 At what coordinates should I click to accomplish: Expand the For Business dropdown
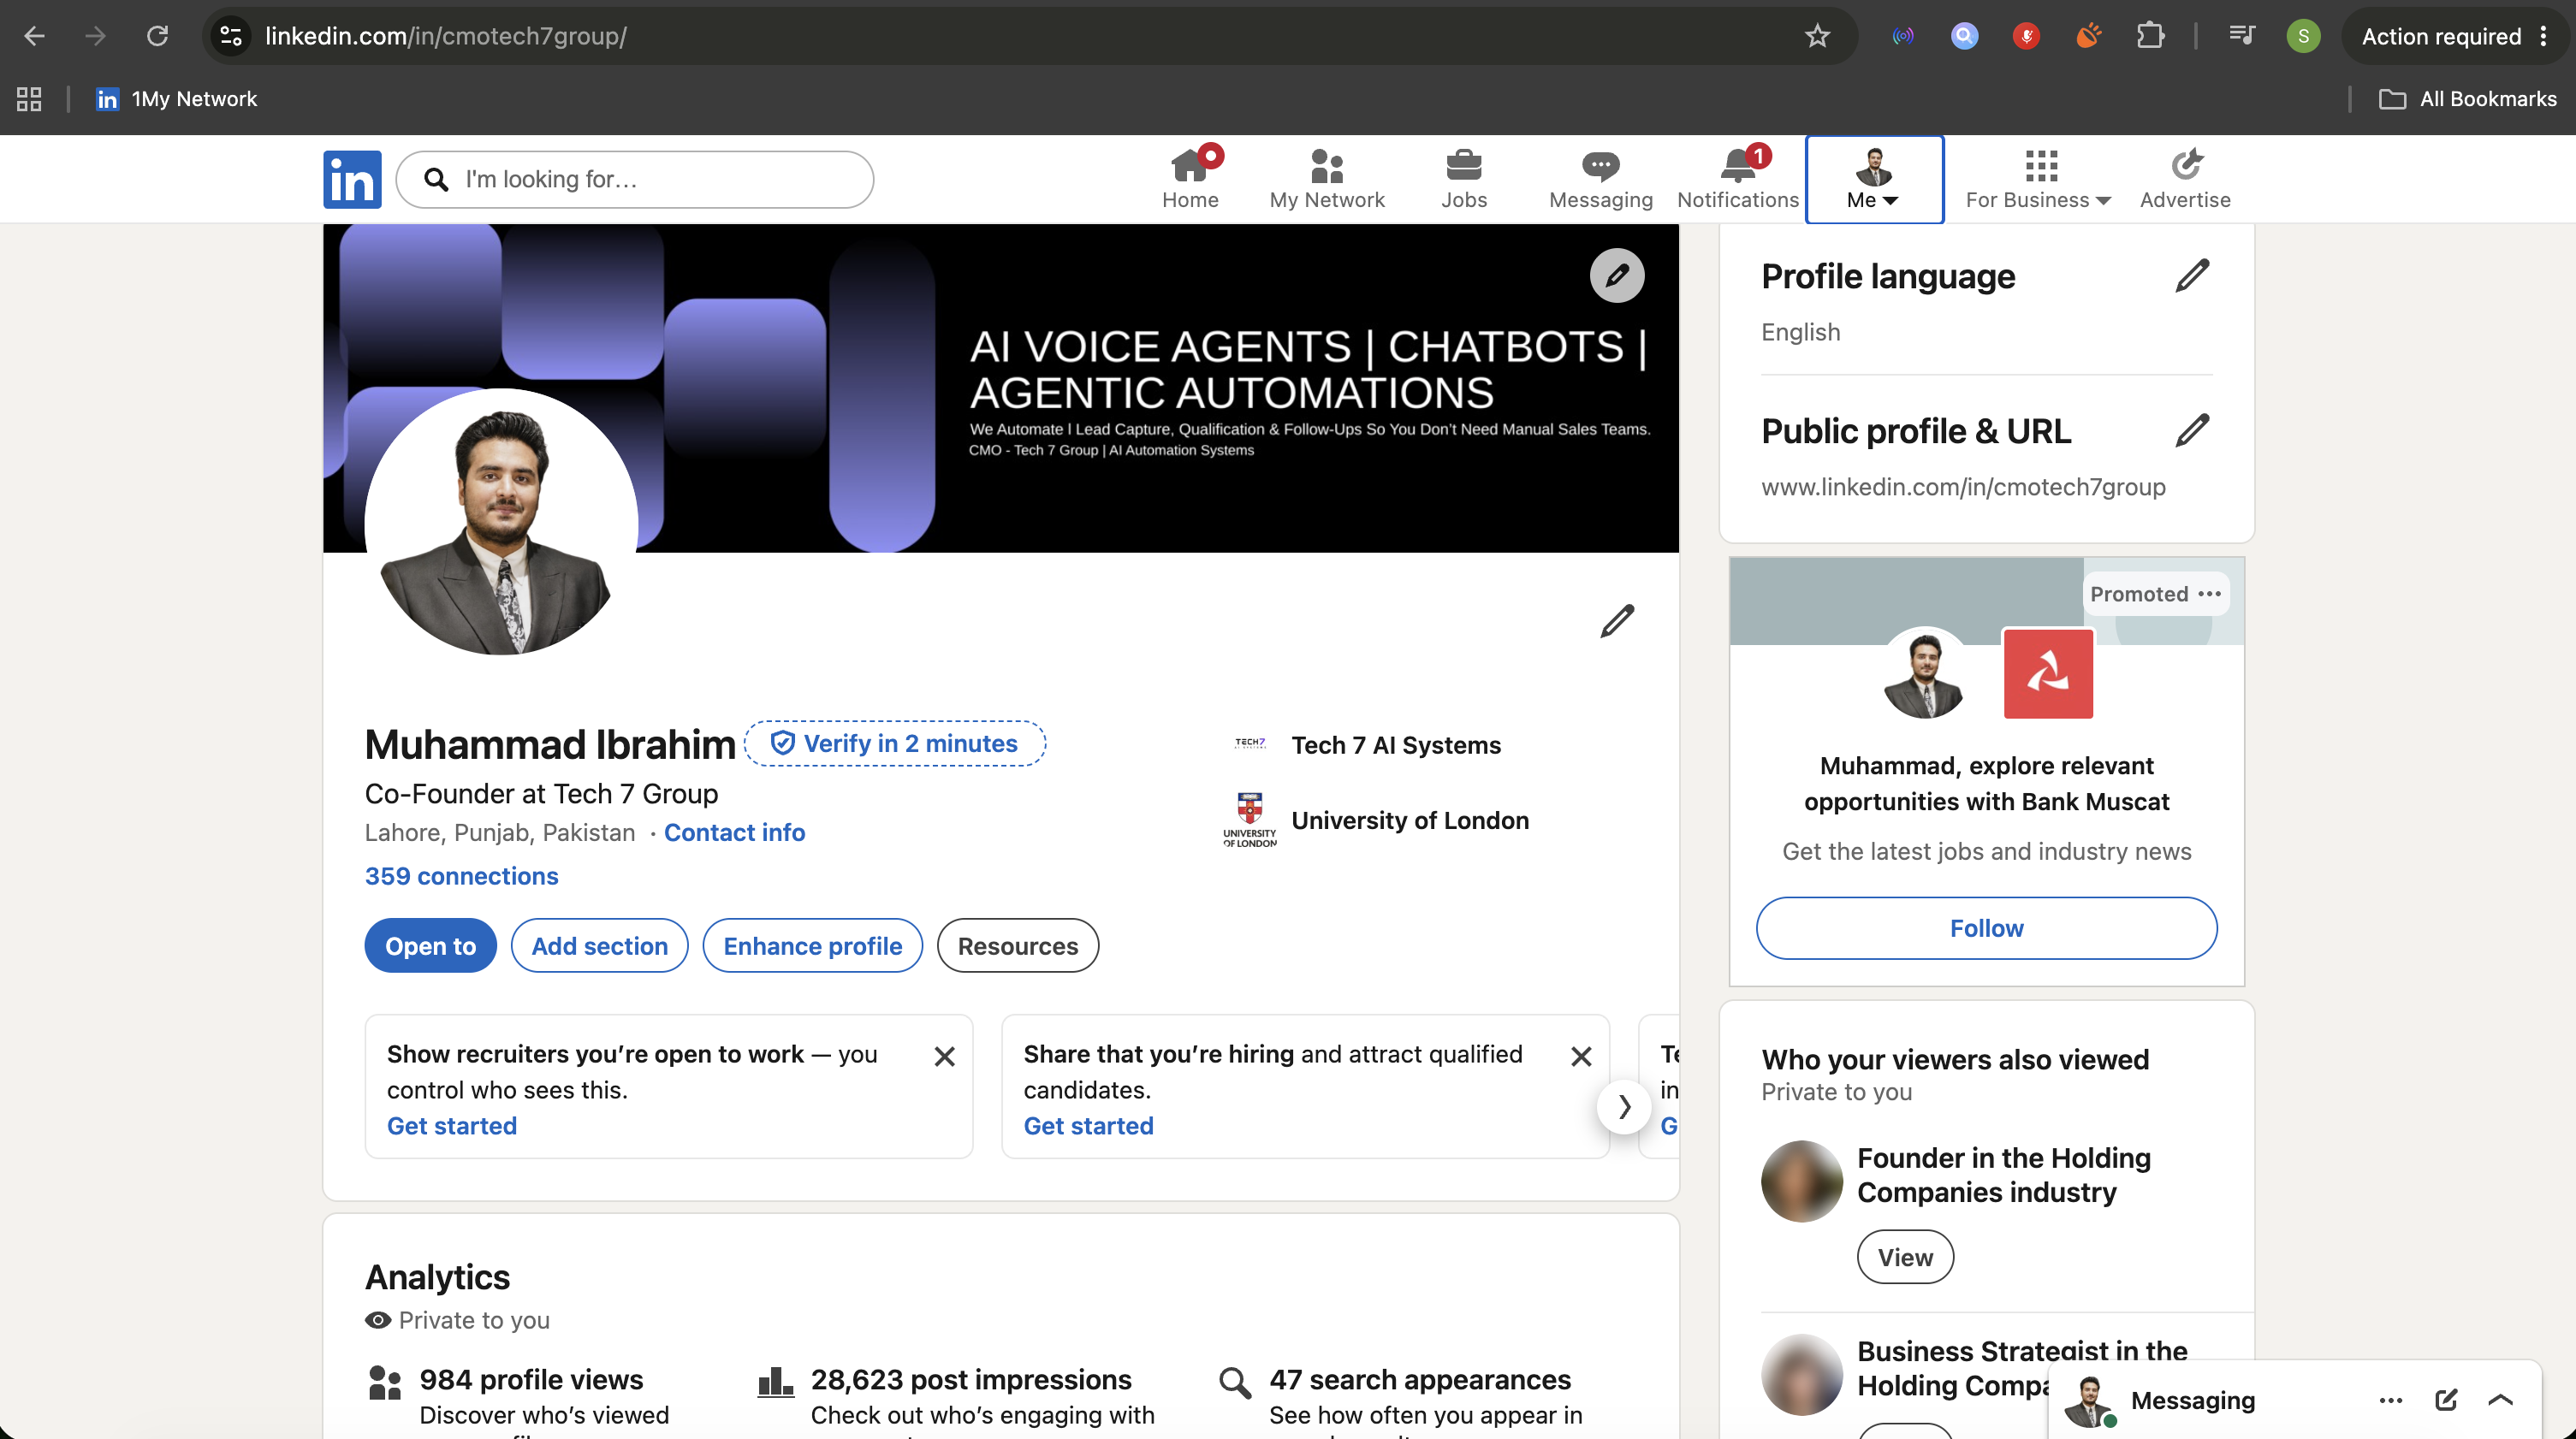click(x=2038, y=179)
